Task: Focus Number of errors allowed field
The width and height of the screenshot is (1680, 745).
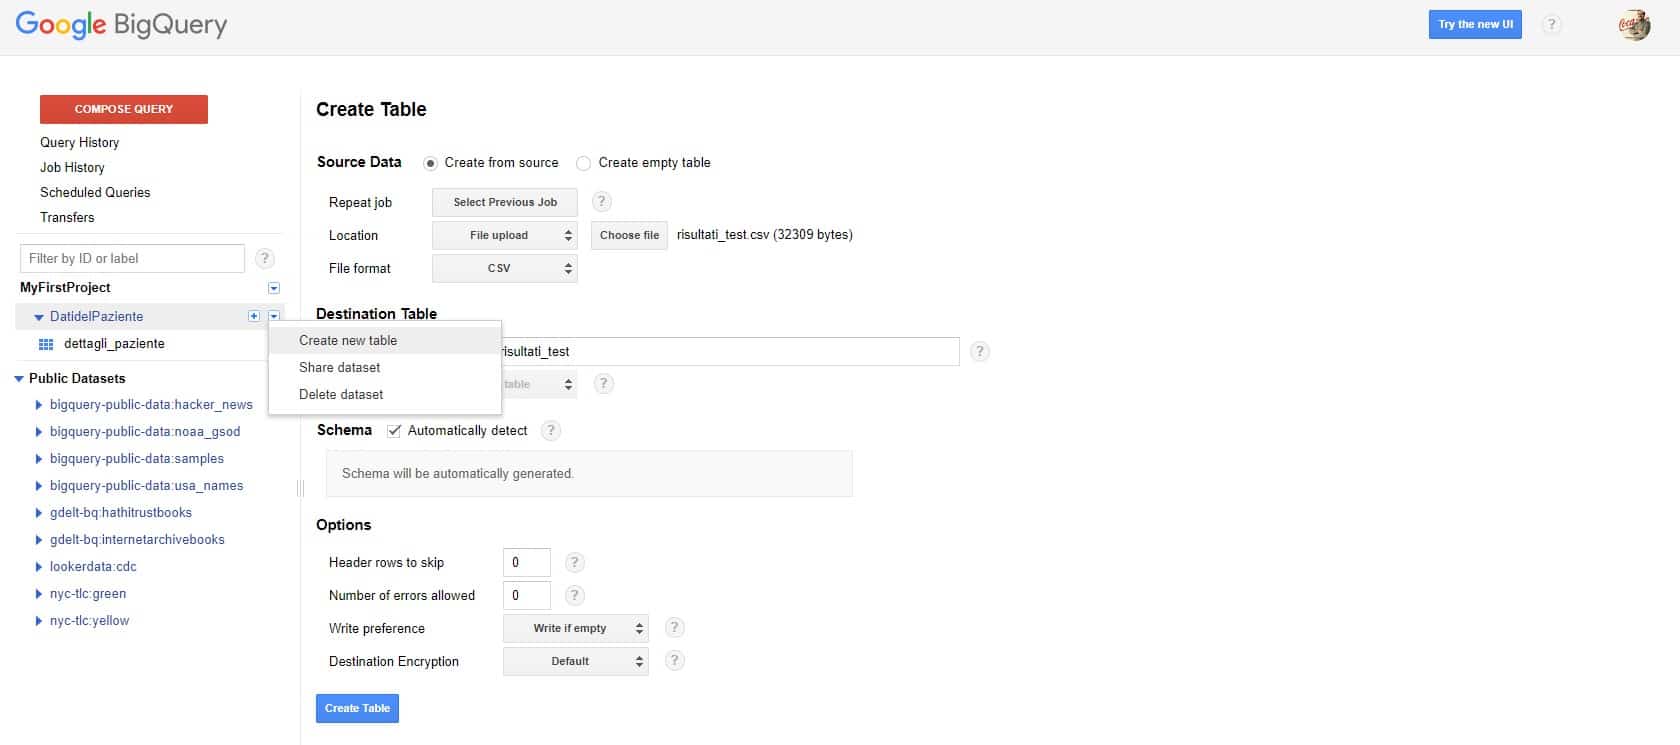Action: point(527,595)
